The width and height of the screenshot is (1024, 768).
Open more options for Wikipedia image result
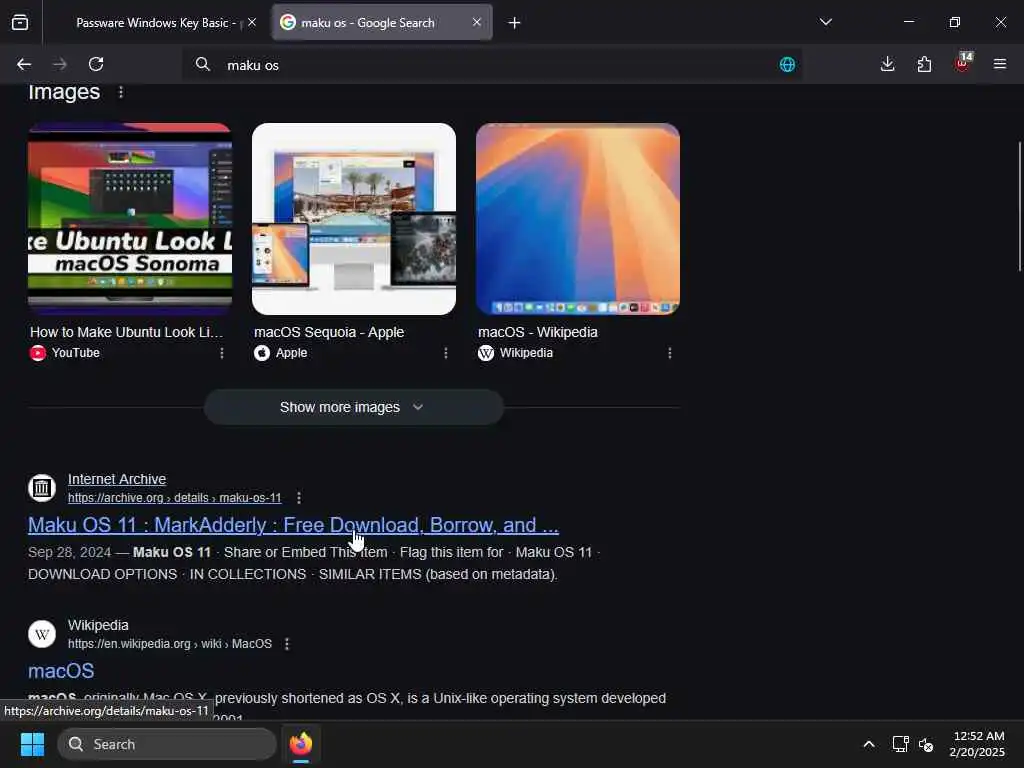coord(669,353)
